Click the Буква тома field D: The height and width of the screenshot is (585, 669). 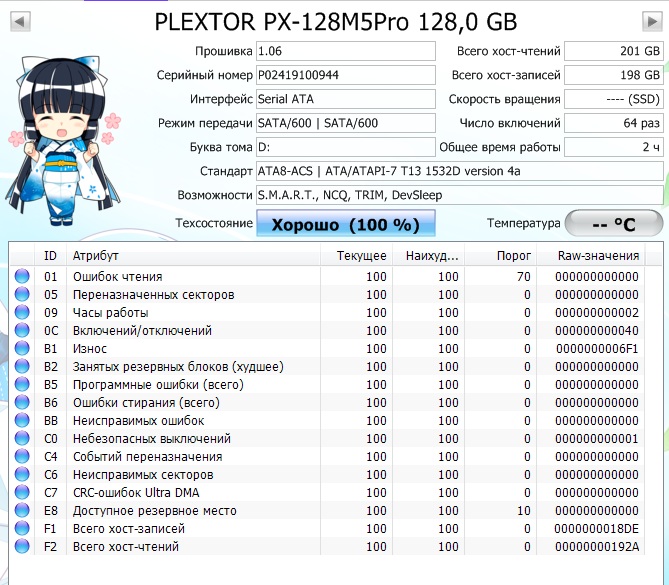(346, 147)
